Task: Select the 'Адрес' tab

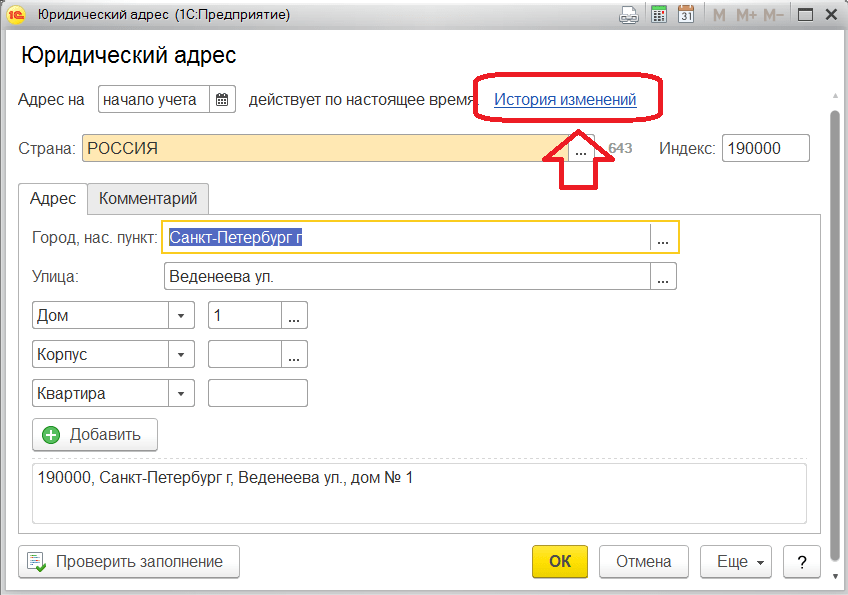Action: 53,198
